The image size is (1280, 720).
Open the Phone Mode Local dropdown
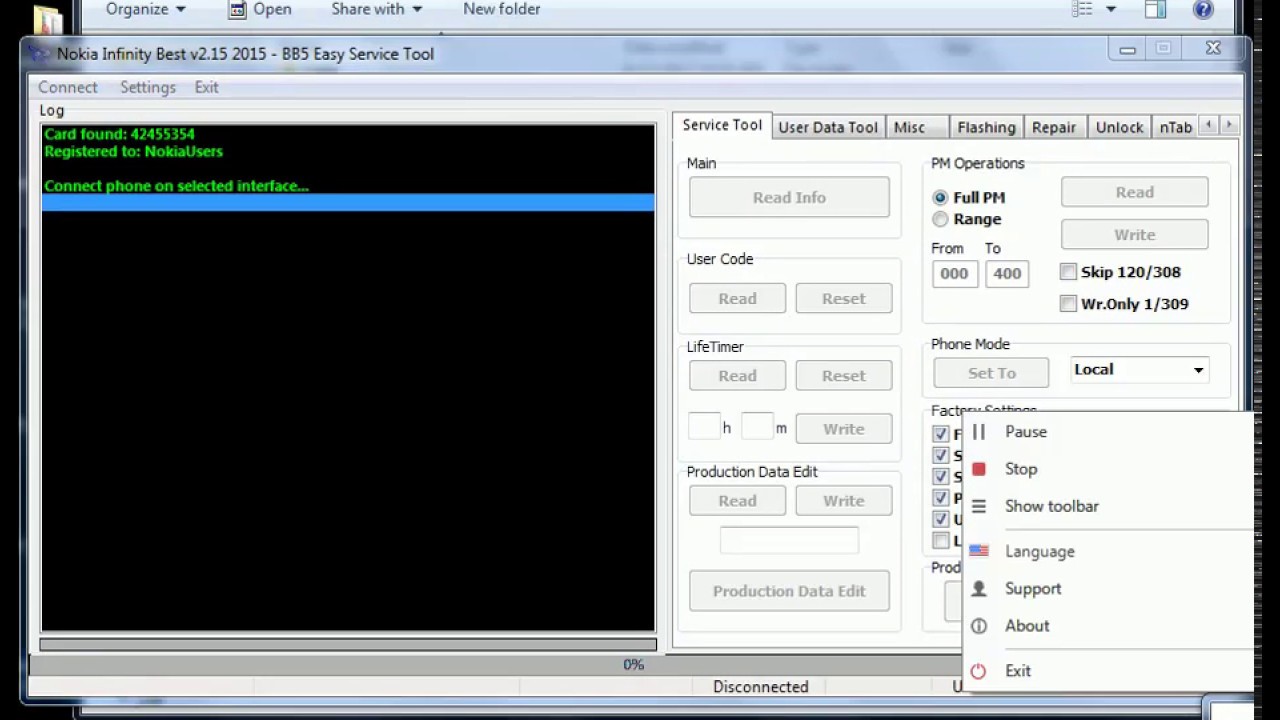click(1139, 370)
